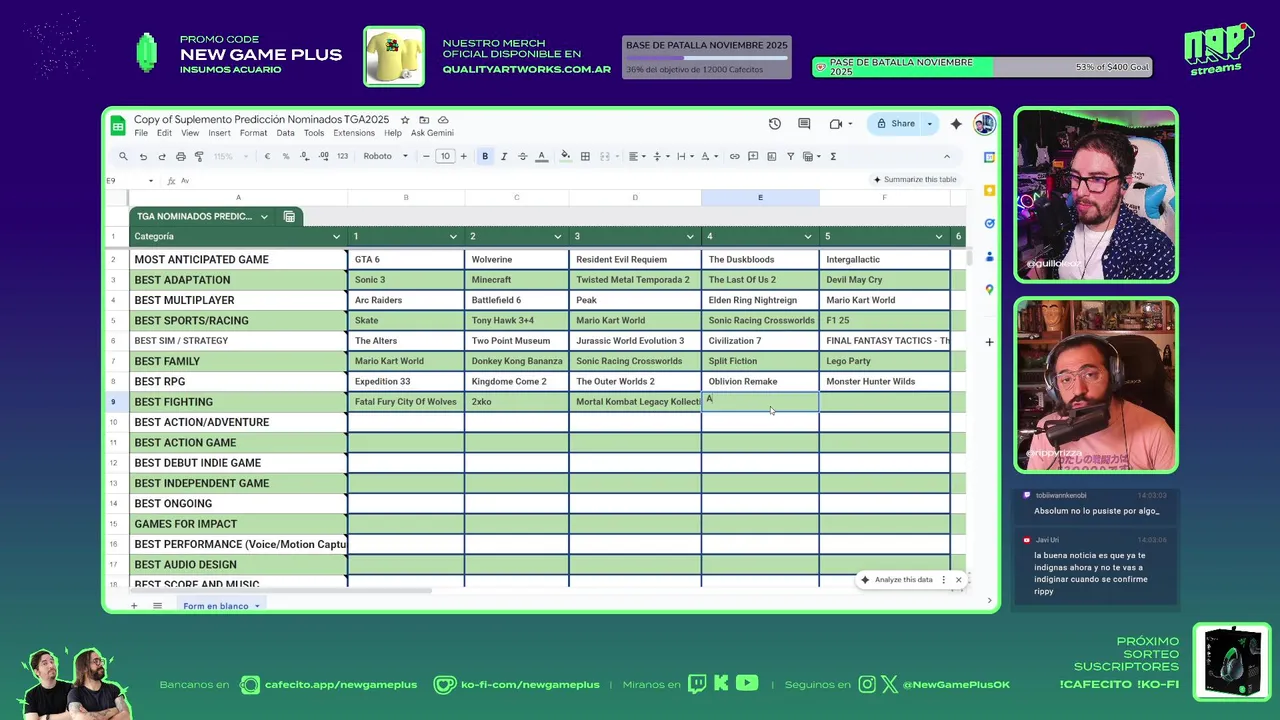The width and height of the screenshot is (1280, 720).
Task: Open the borders tool
Action: 585,156
